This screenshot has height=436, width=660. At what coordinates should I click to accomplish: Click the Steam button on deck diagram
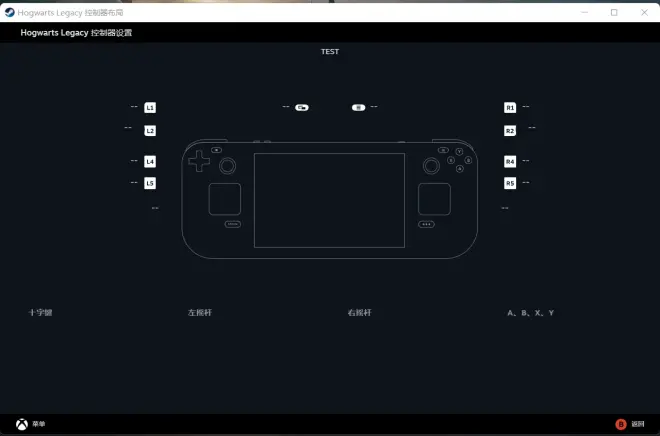233,224
